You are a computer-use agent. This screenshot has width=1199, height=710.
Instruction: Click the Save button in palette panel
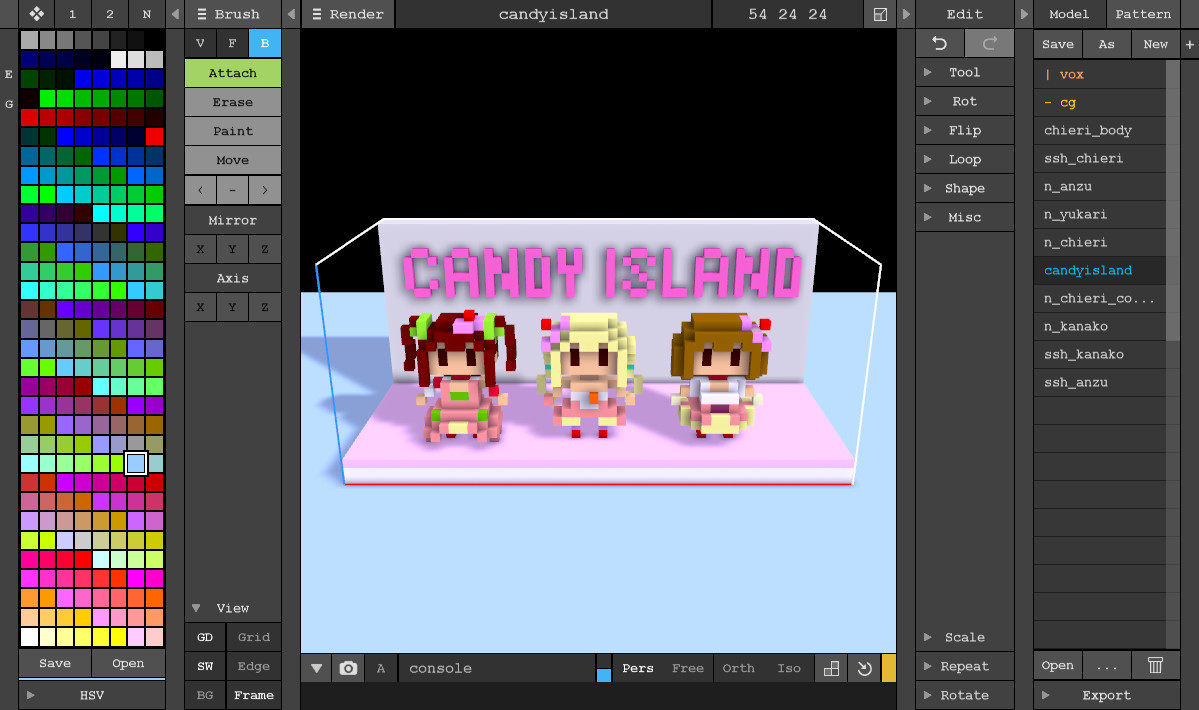pyautogui.click(x=55, y=663)
